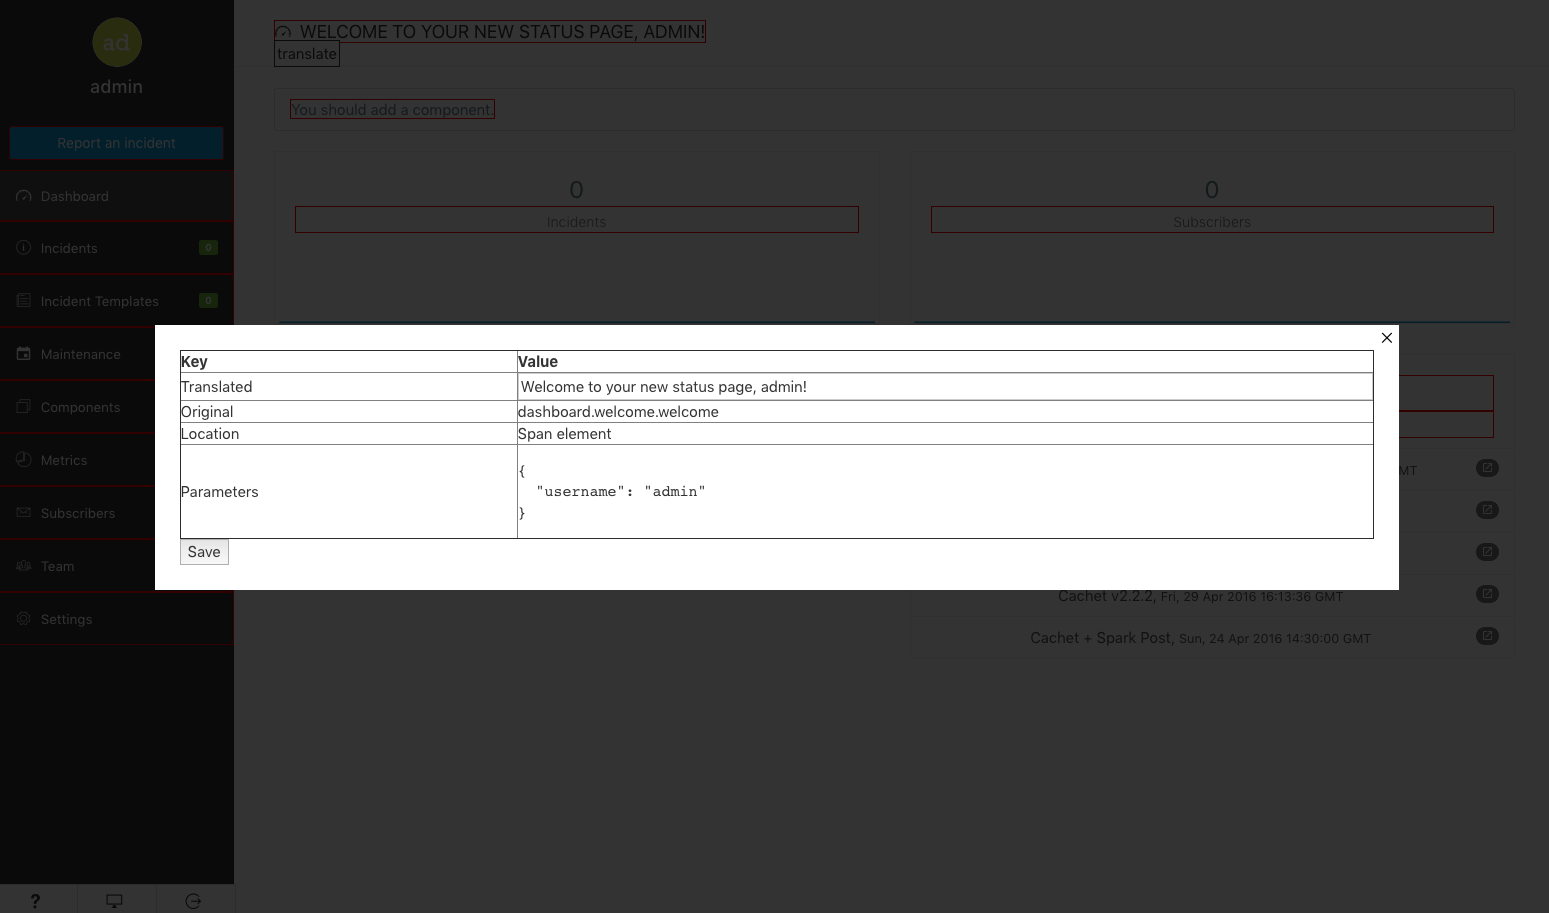The width and height of the screenshot is (1549, 913).
Task: Open the Report an incident button
Action: (x=117, y=143)
